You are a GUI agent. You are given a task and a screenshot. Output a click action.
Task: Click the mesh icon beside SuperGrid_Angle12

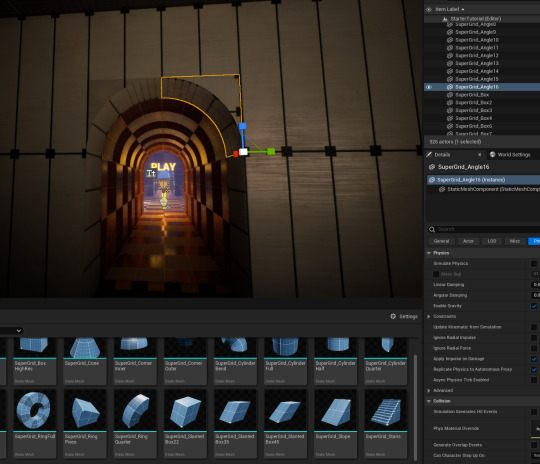[x=450, y=55]
